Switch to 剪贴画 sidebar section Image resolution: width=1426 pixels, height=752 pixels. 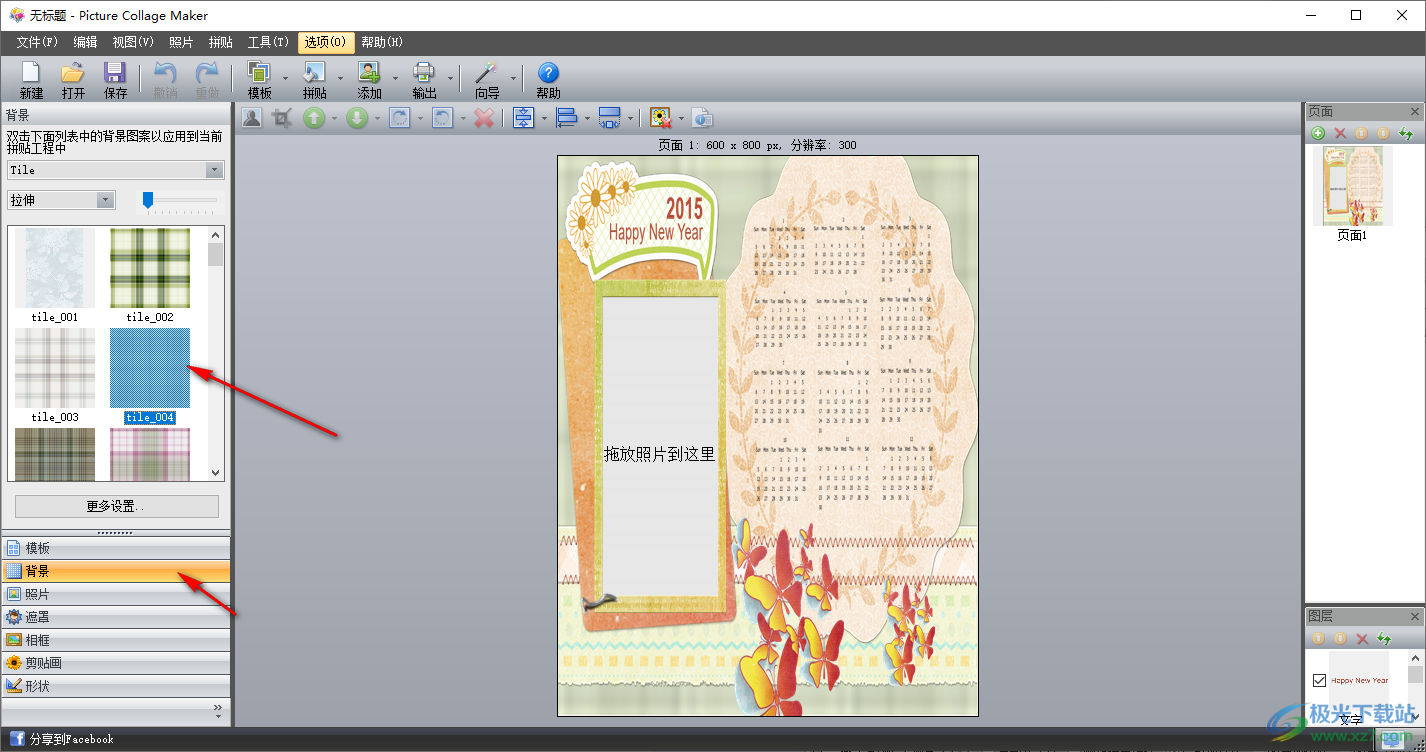[115, 663]
